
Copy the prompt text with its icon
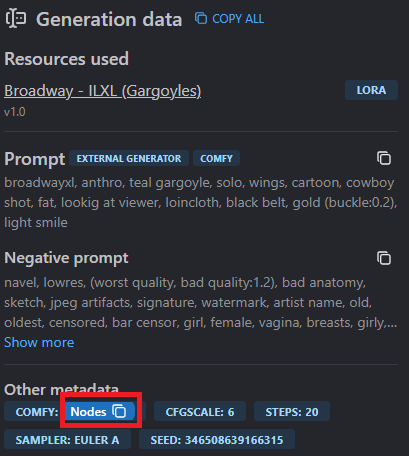point(384,158)
